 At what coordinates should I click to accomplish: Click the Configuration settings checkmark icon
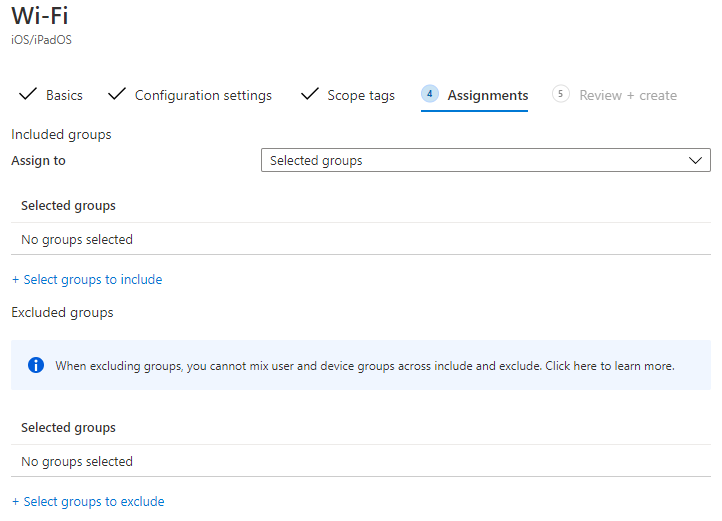(x=116, y=94)
